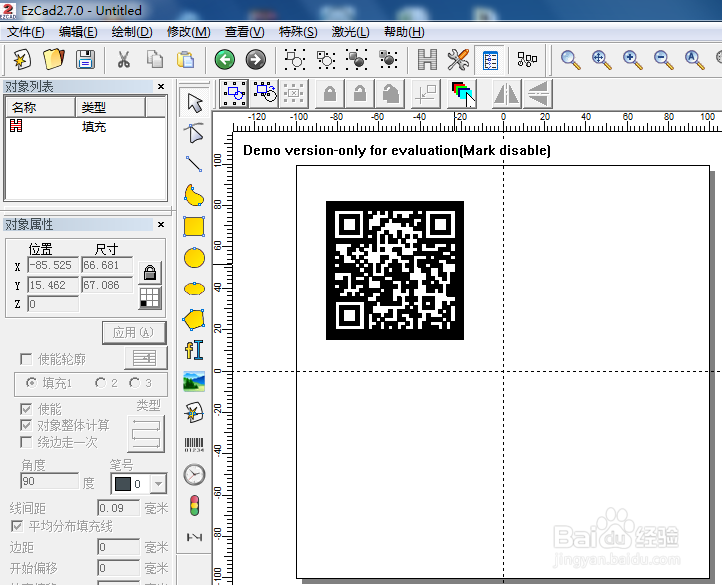Select the bitmap image tool
The width and height of the screenshot is (722, 585).
point(194,381)
